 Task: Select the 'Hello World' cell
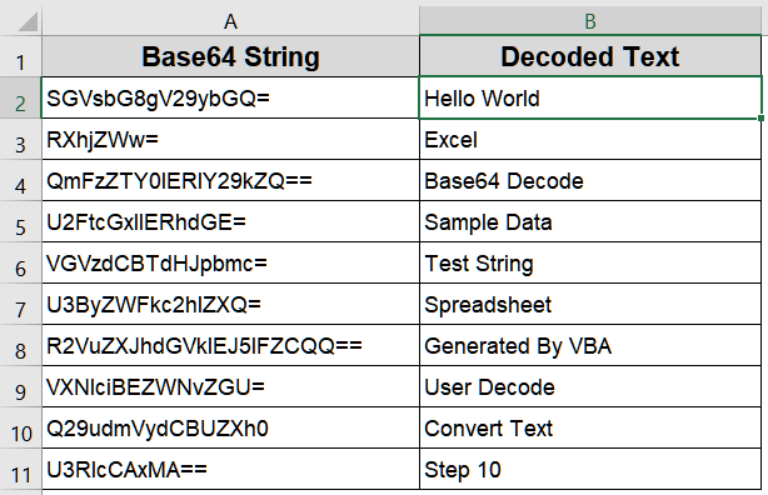click(590, 99)
